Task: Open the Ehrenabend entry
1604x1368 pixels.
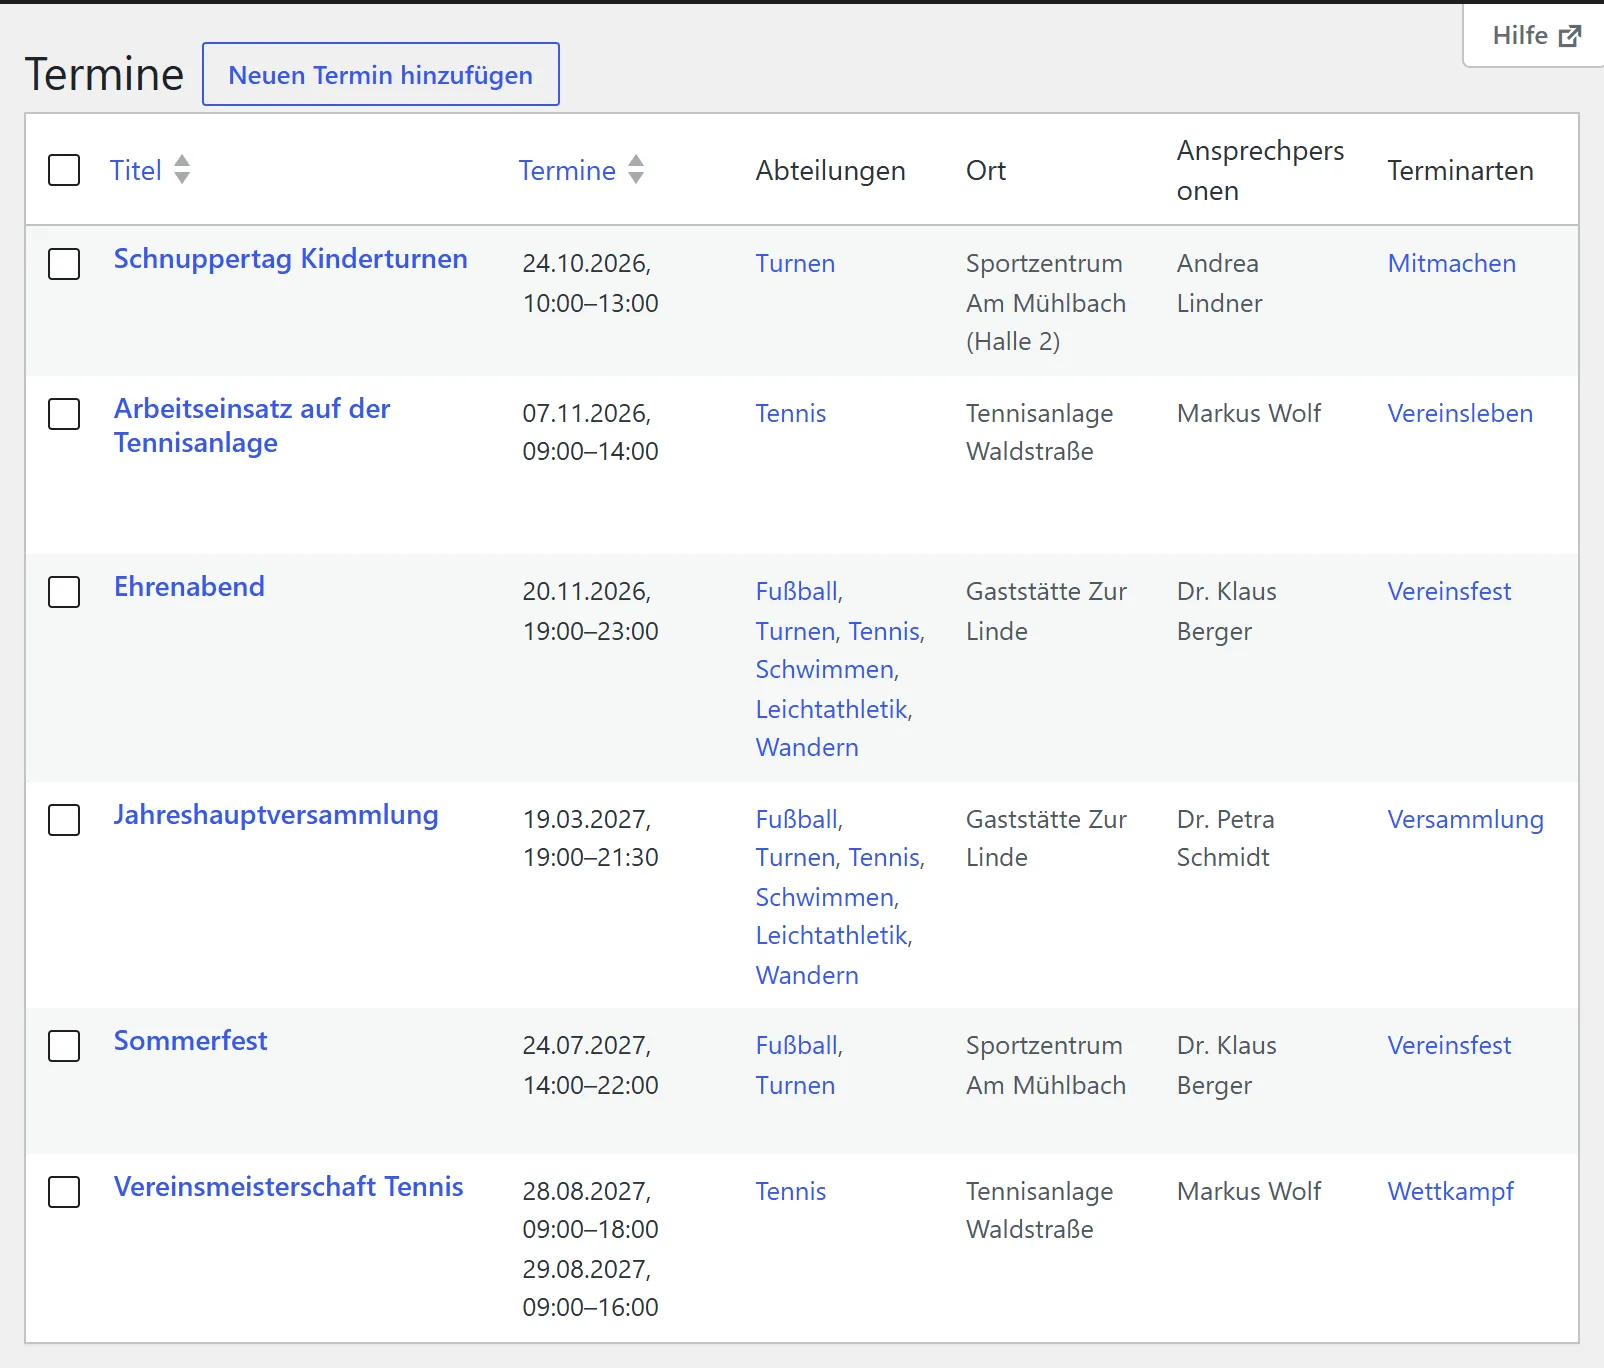Action: tap(189, 587)
